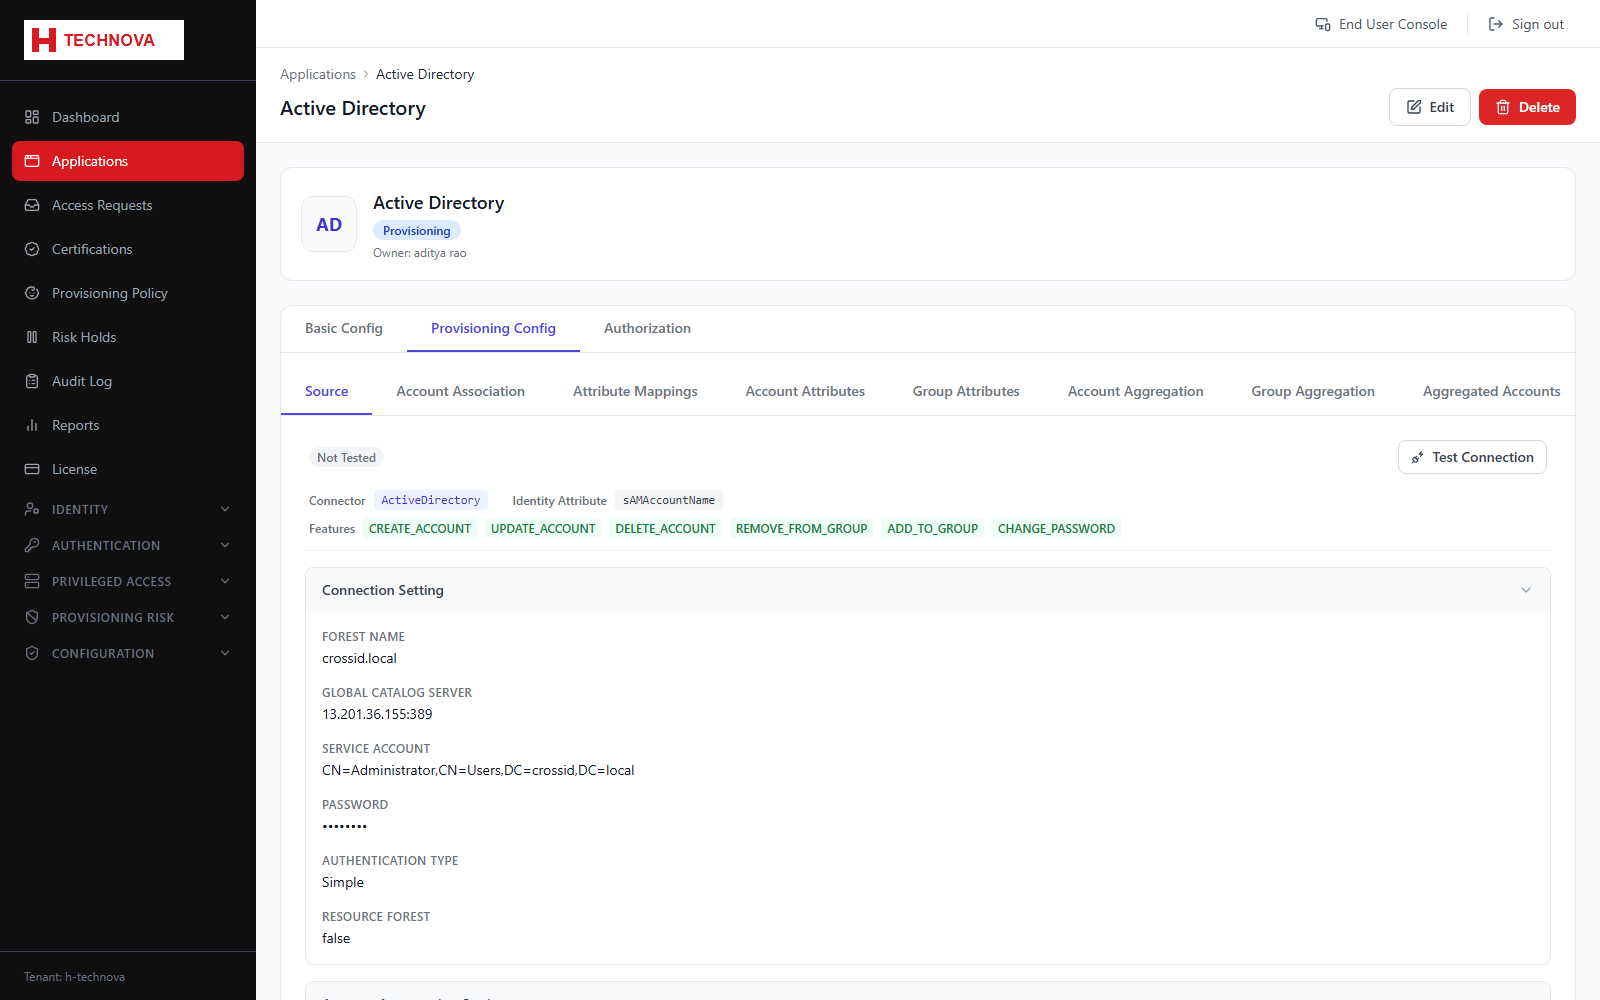The image size is (1600, 1000).
Task: Expand the PROVISIONING RISK section chevron
Action: click(225, 617)
